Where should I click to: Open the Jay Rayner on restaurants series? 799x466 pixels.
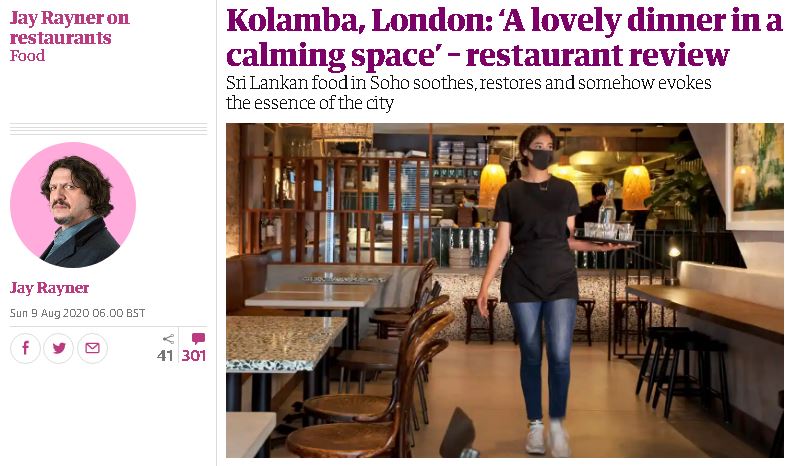coord(69,28)
